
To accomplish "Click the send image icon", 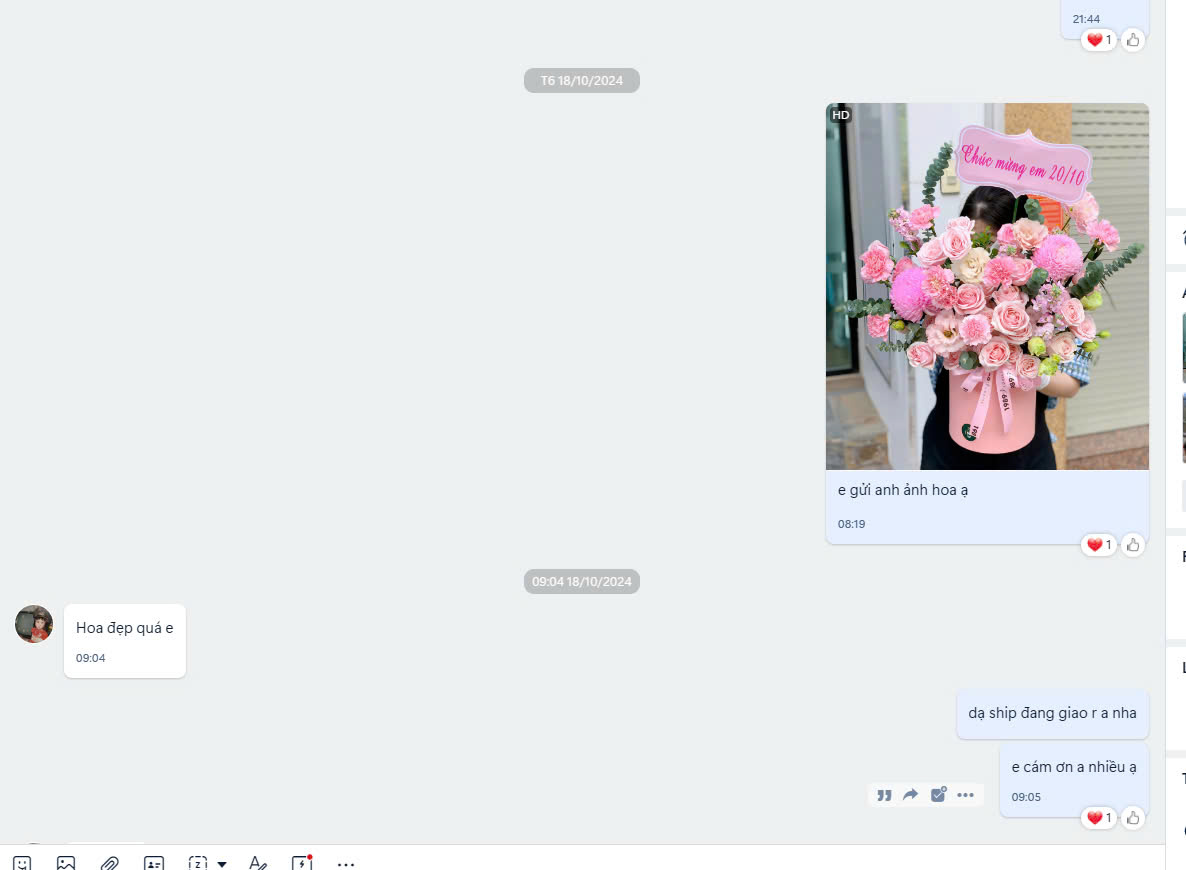I will pyautogui.click(x=66, y=863).
